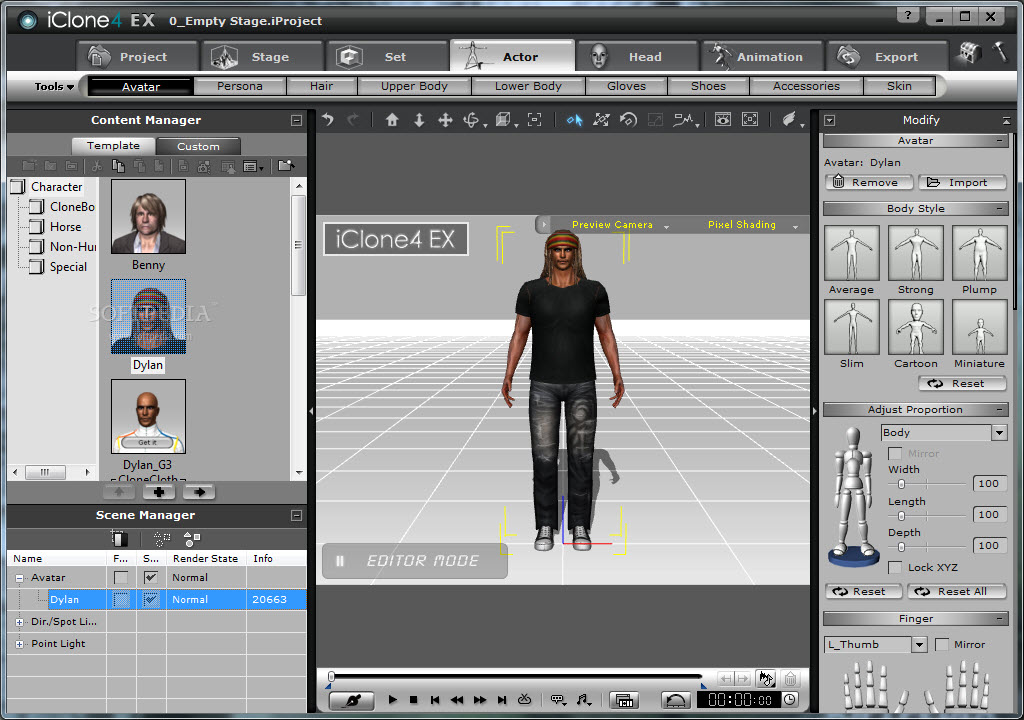Click the loop playback arc icon
The width and height of the screenshot is (1024, 720).
pyautogui.click(x=676, y=700)
